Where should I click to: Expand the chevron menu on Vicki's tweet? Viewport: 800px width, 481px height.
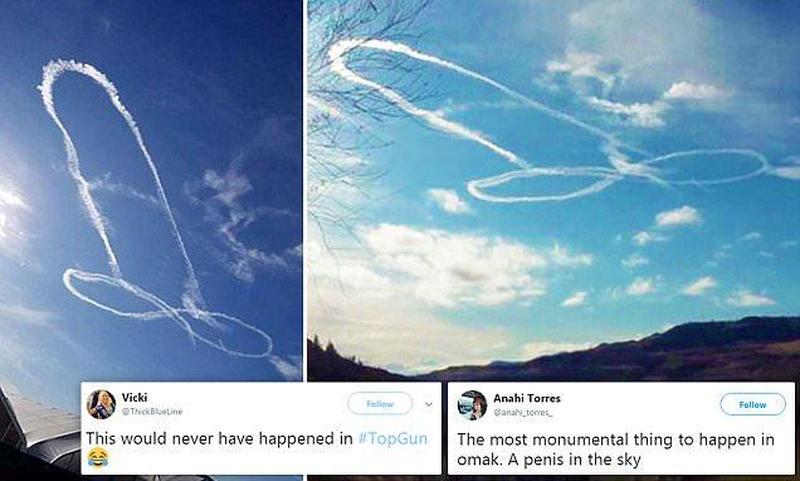coord(429,404)
